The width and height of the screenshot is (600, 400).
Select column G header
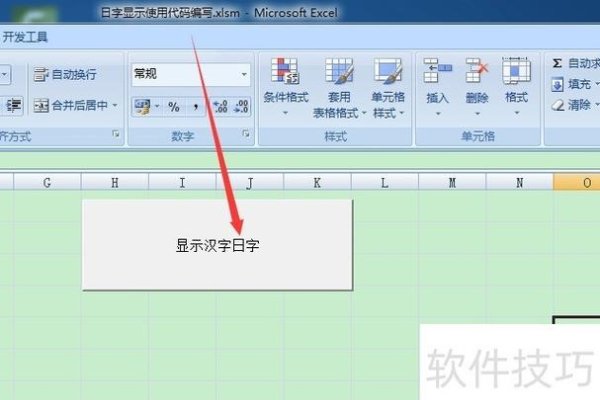pos(47,183)
